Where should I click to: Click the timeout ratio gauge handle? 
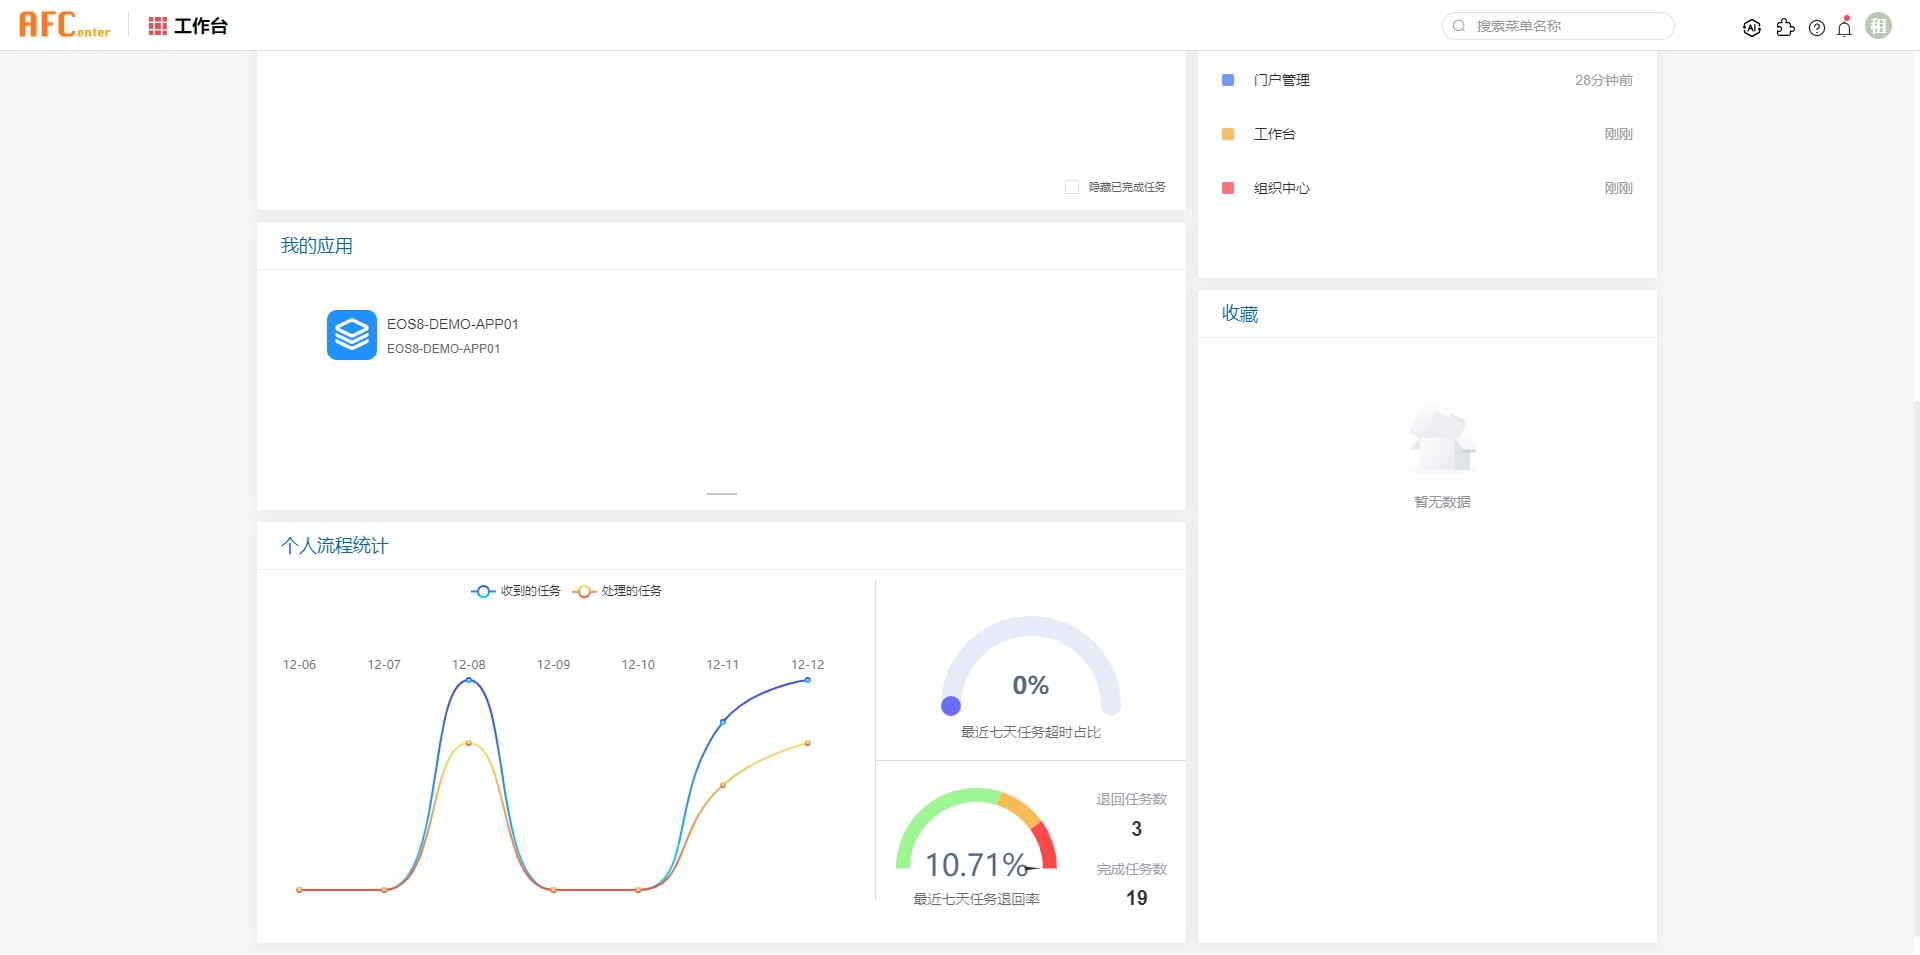pyautogui.click(x=951, y=706)
